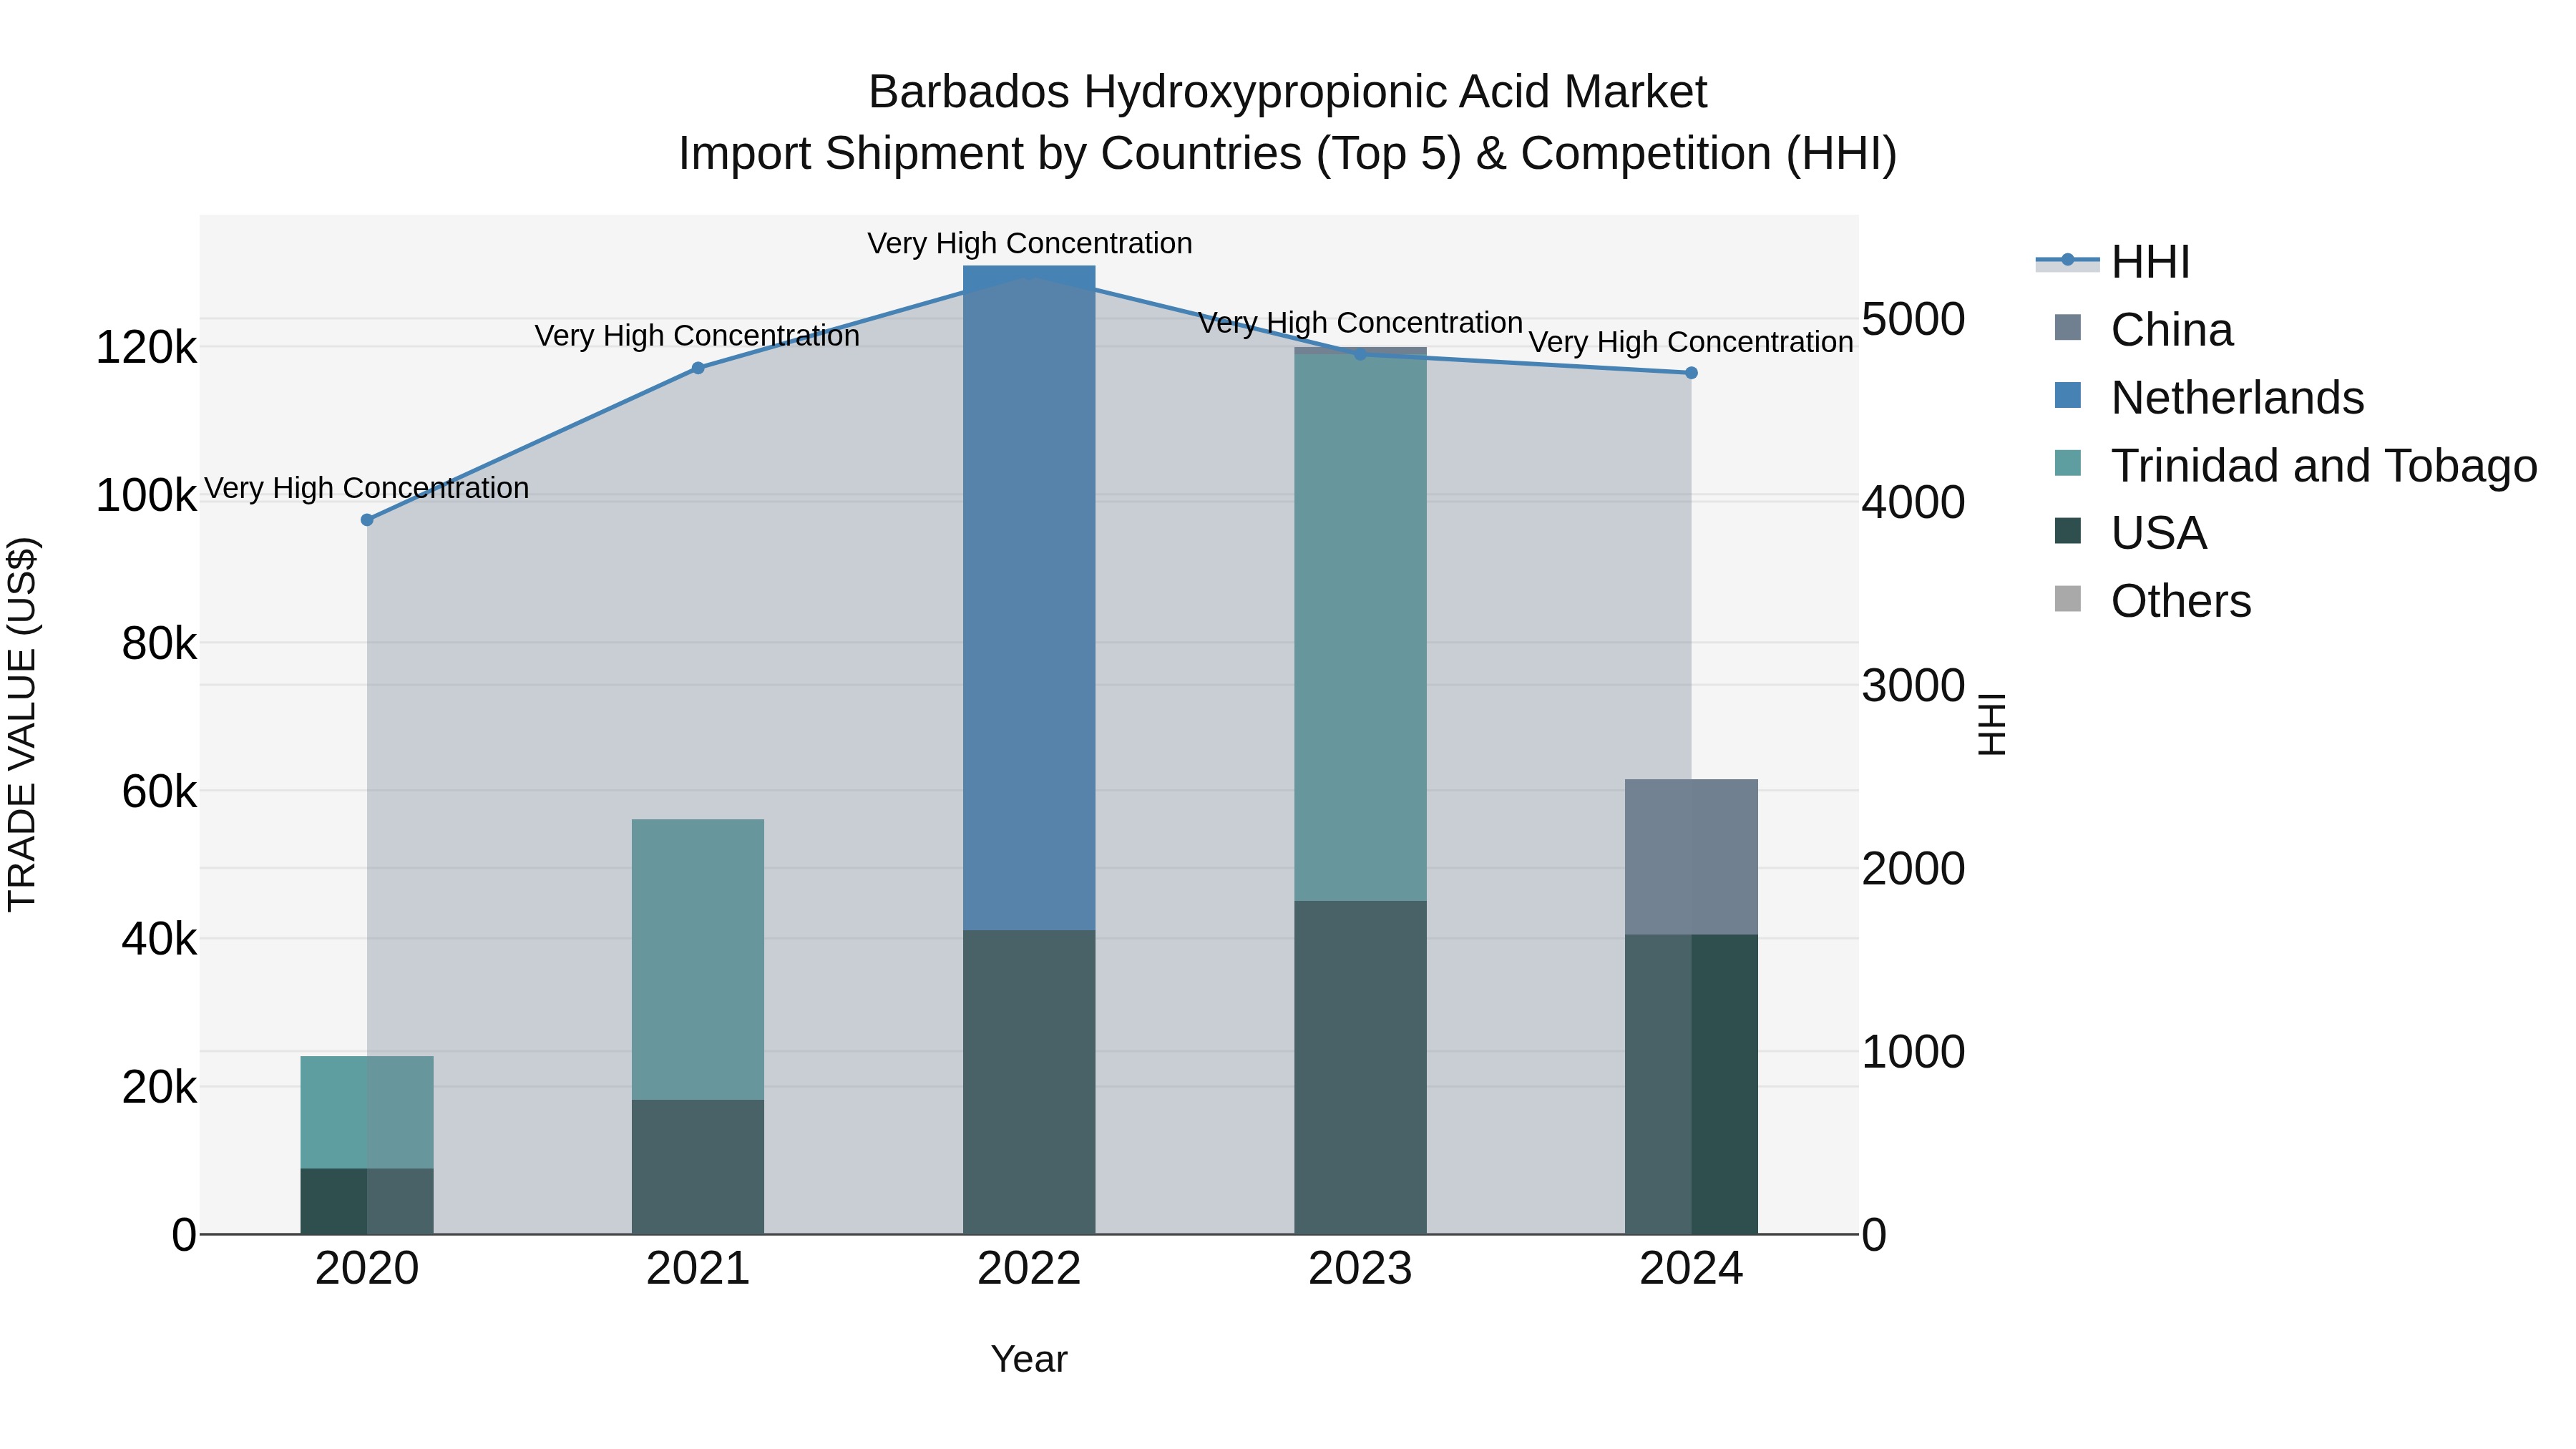This screenshot has height=1449, width=2576.
Task: Click the 100k y-axis tick label
Action: 146,496
